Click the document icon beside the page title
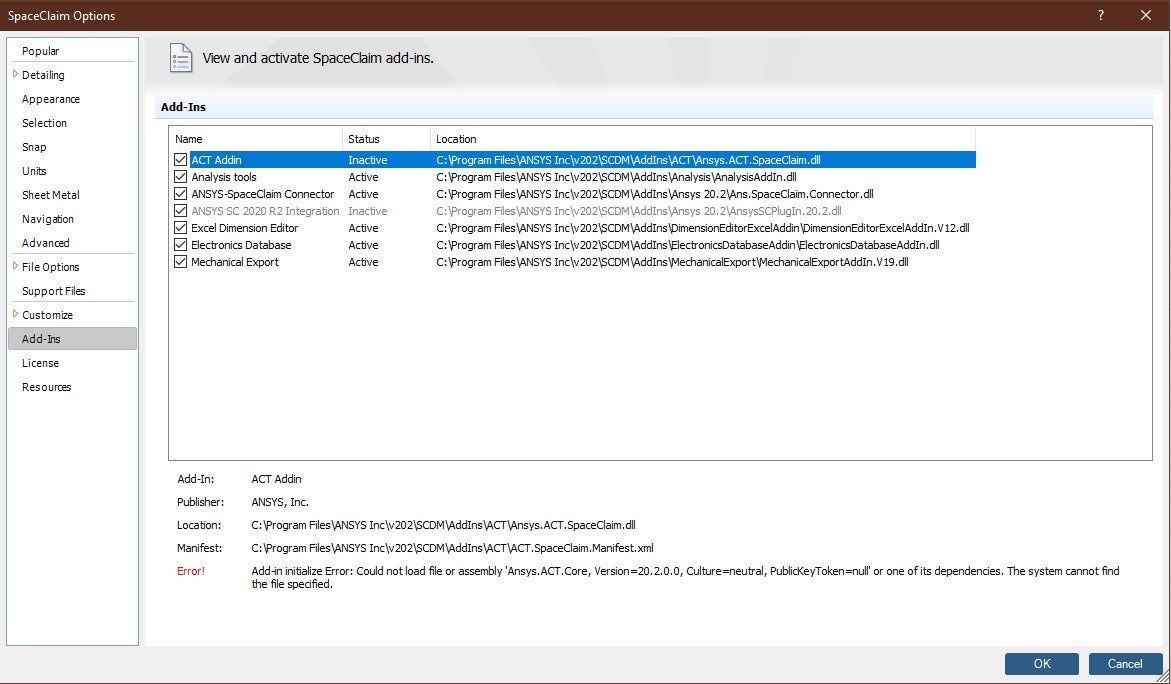1171x684 pixels. tap(181, 57)
